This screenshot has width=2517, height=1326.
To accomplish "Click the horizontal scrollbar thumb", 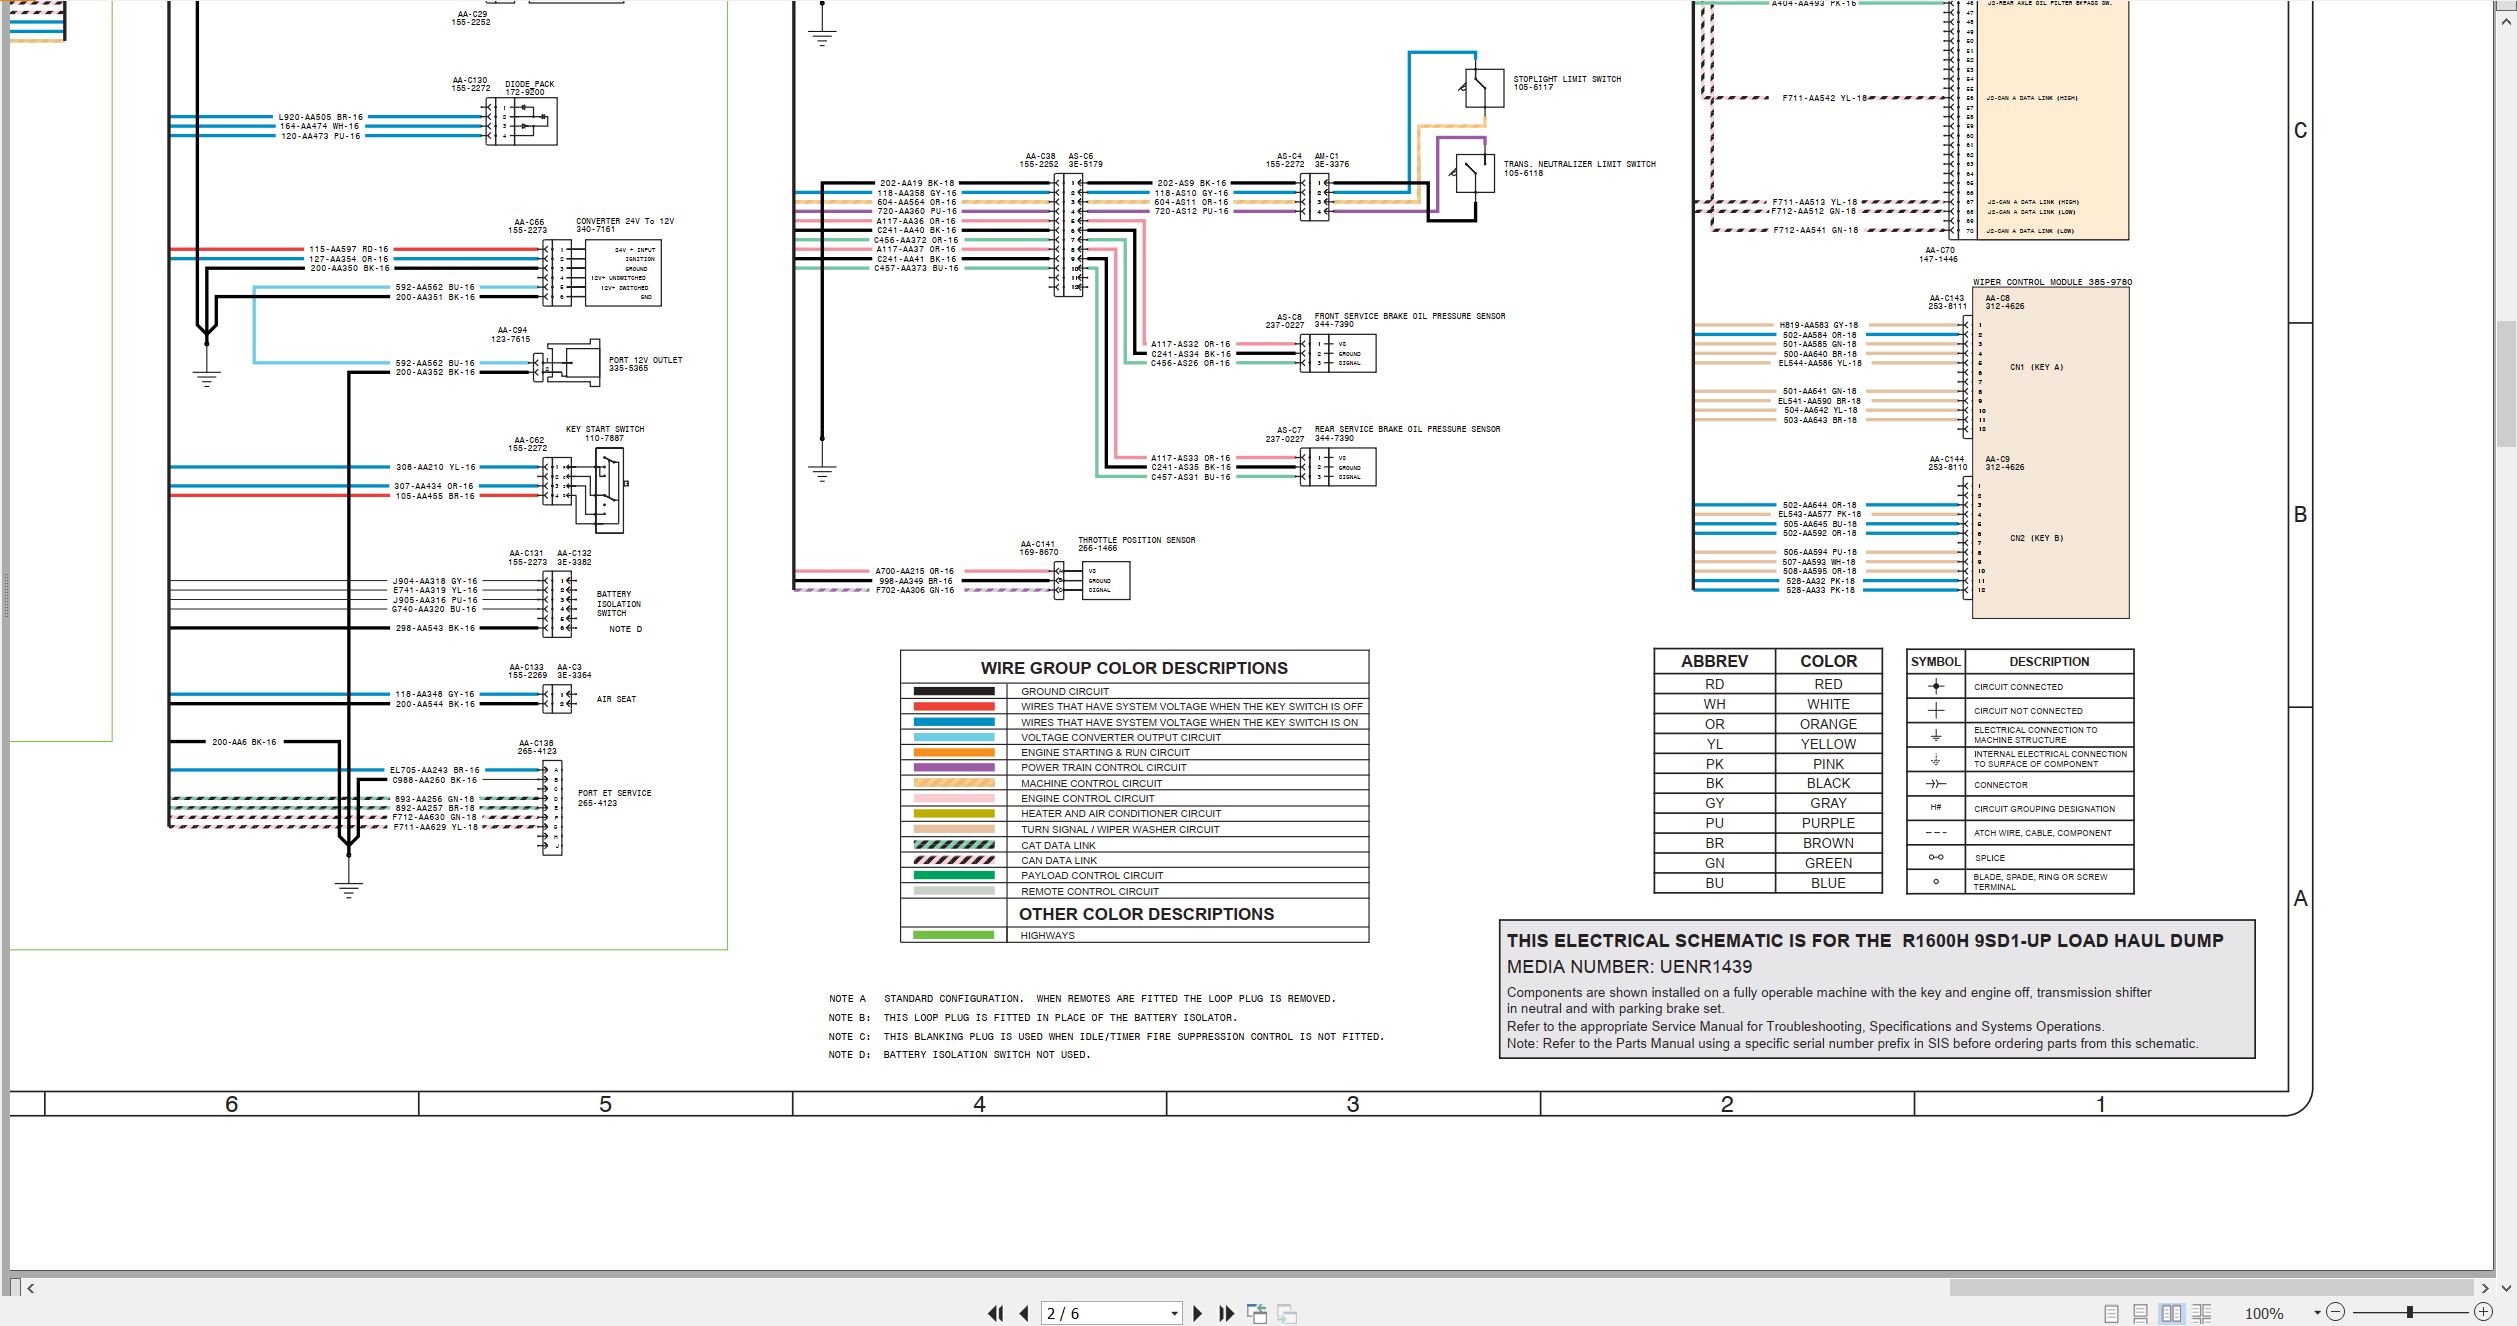I will [2211, 1288].
